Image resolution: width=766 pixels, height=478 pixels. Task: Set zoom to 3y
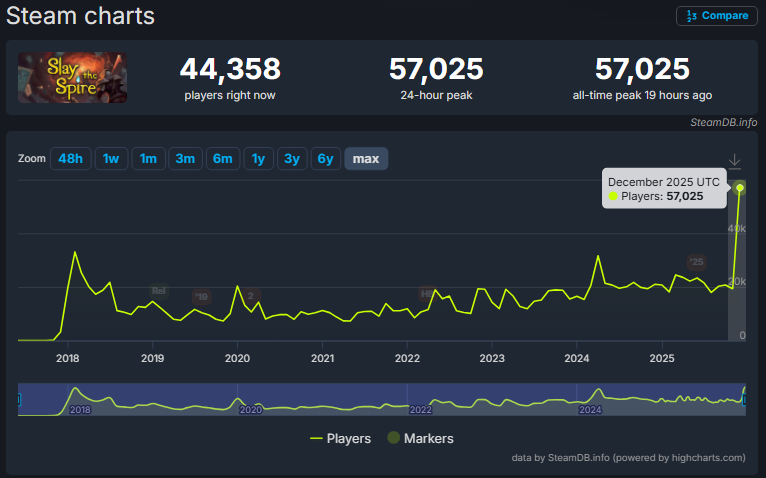[292, 159]
